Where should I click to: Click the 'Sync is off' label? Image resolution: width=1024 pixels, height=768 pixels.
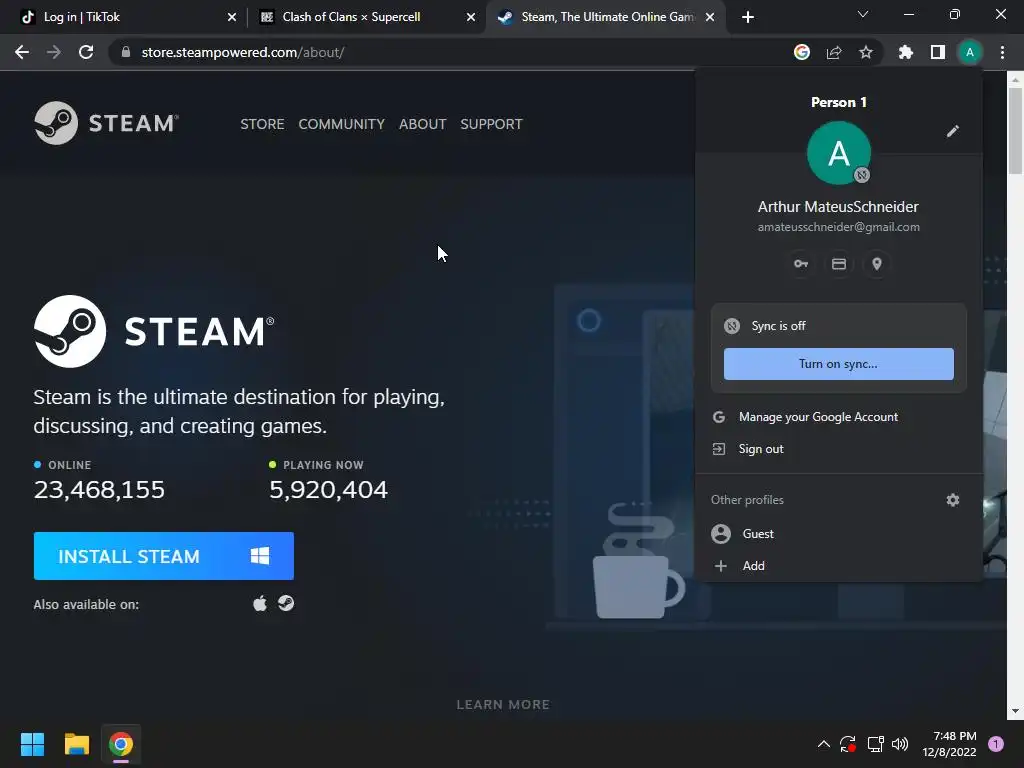pos(778,326)
